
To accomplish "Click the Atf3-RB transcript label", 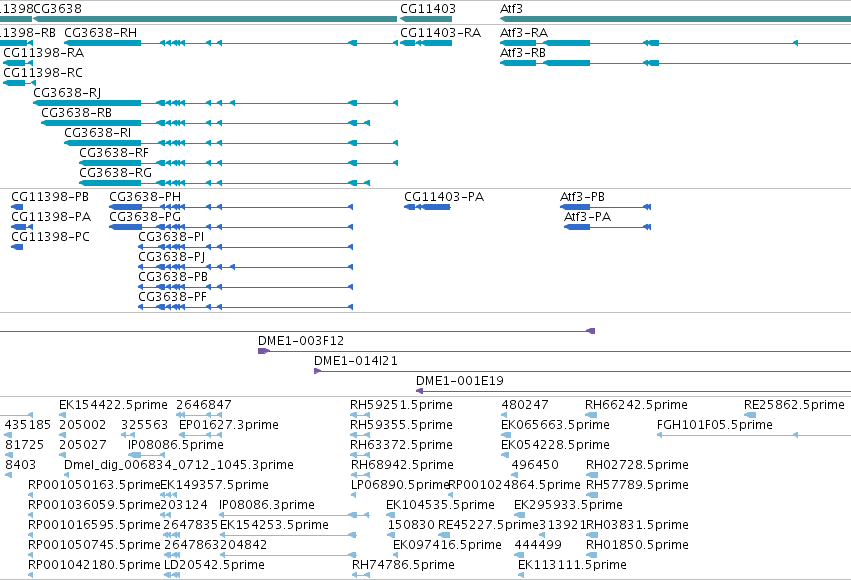I will 523,53.
